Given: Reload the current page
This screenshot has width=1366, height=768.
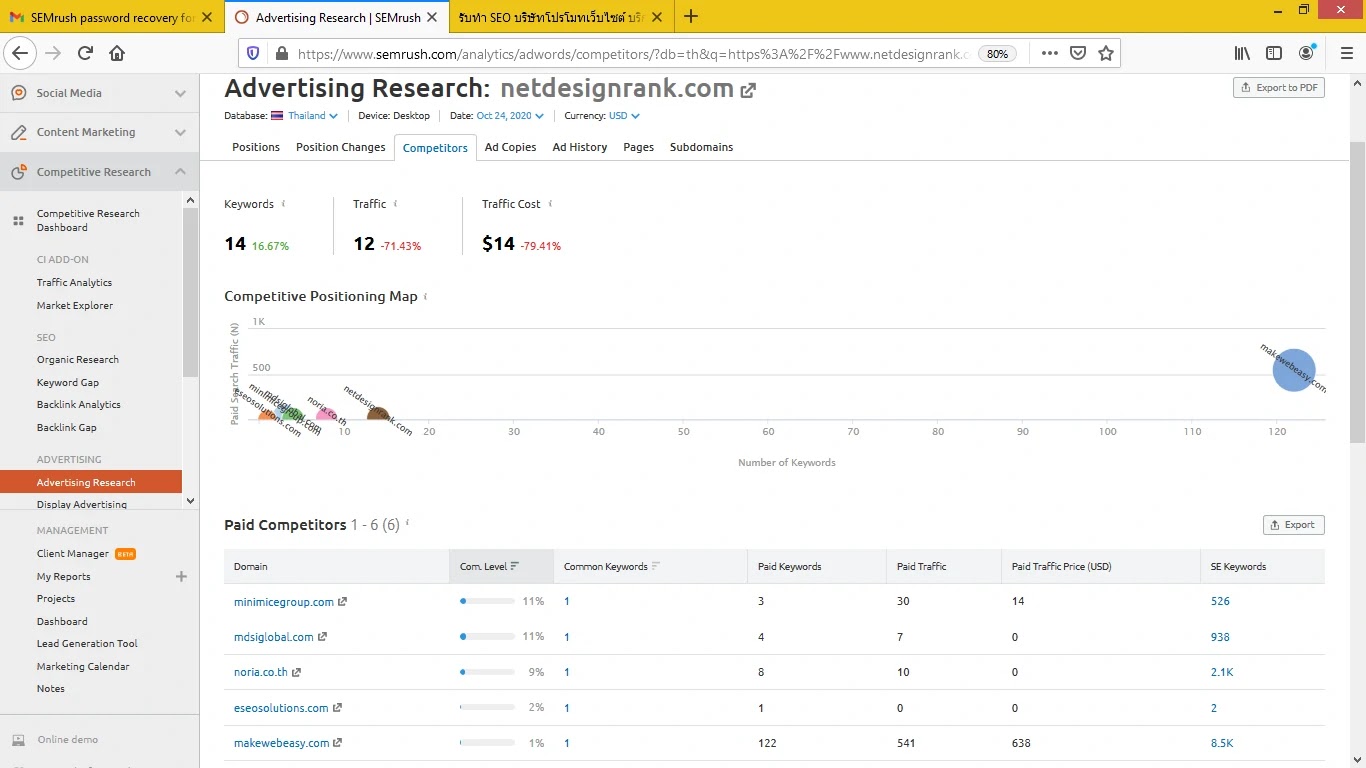Looking at the screenshot, I should [86, 54].
